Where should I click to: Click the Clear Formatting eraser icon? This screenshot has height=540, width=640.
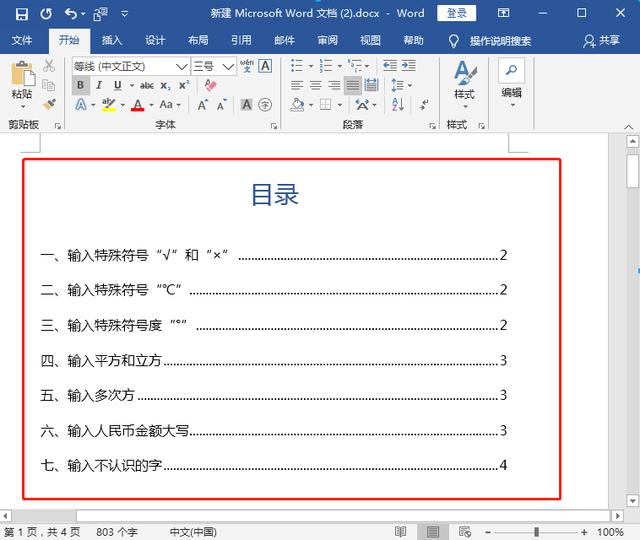tap(211, 85)
